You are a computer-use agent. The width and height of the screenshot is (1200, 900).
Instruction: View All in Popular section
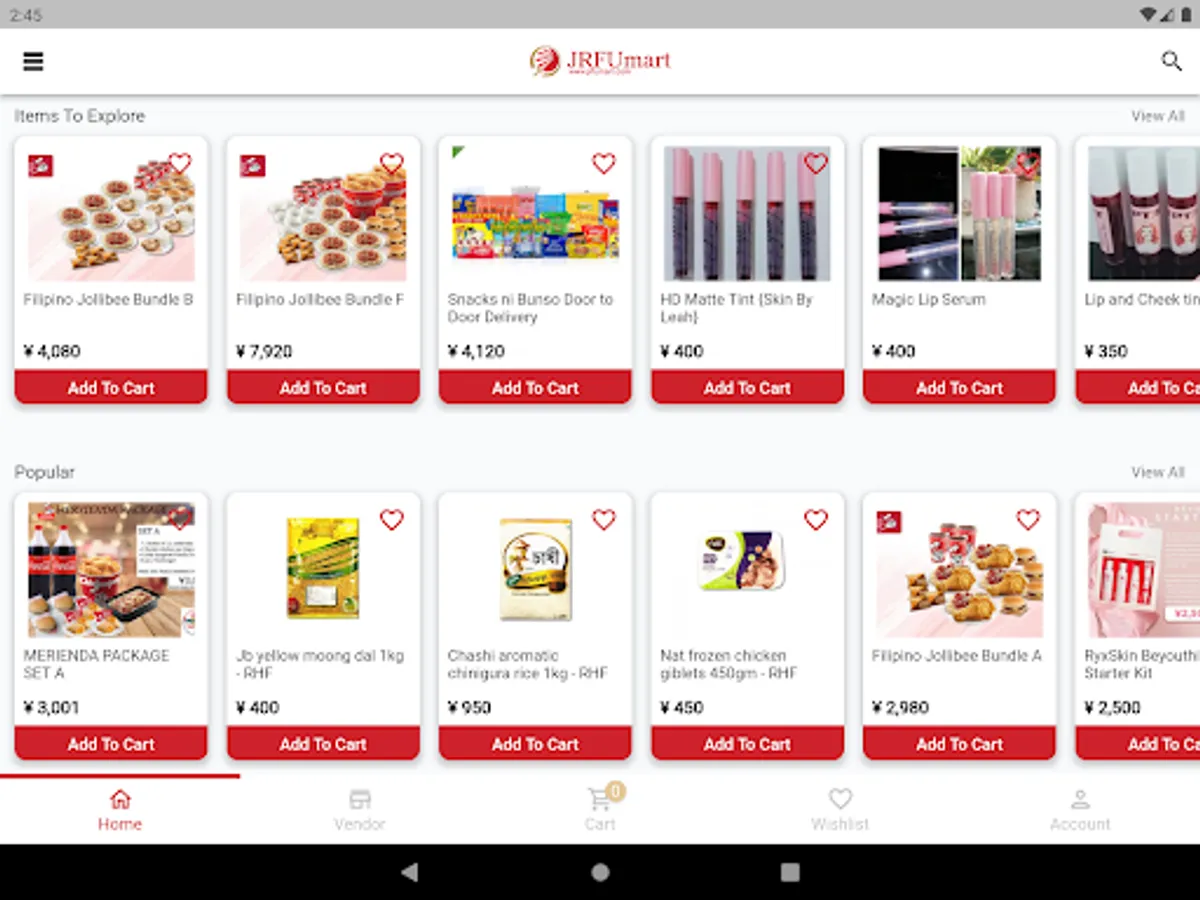pyautogui.click(x=1158, y=472)
